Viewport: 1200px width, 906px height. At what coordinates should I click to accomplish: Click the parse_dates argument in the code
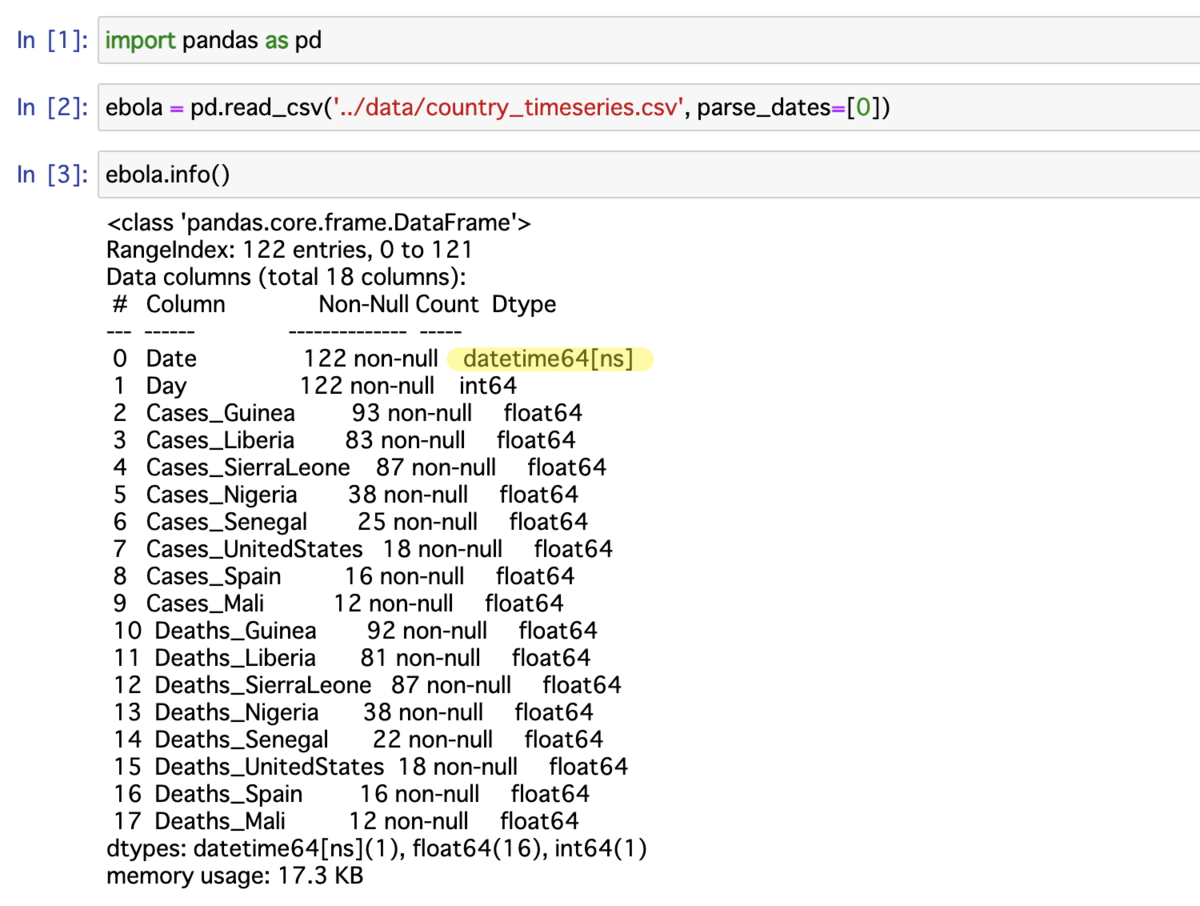[793, 108]
